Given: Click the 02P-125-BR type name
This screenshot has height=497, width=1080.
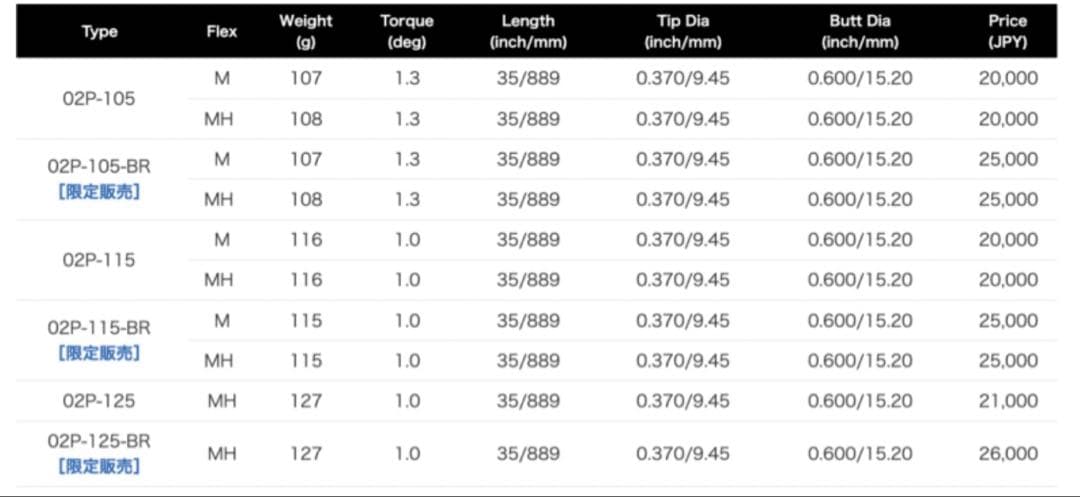Looking at the screenshot, I should click(99, 440).
